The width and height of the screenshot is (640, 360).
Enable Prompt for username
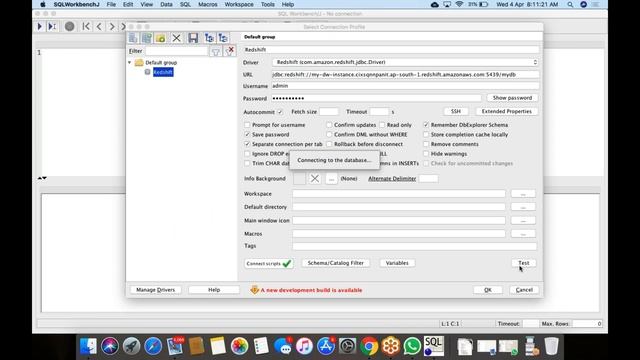pyautogui.click(x=247, y=125)
